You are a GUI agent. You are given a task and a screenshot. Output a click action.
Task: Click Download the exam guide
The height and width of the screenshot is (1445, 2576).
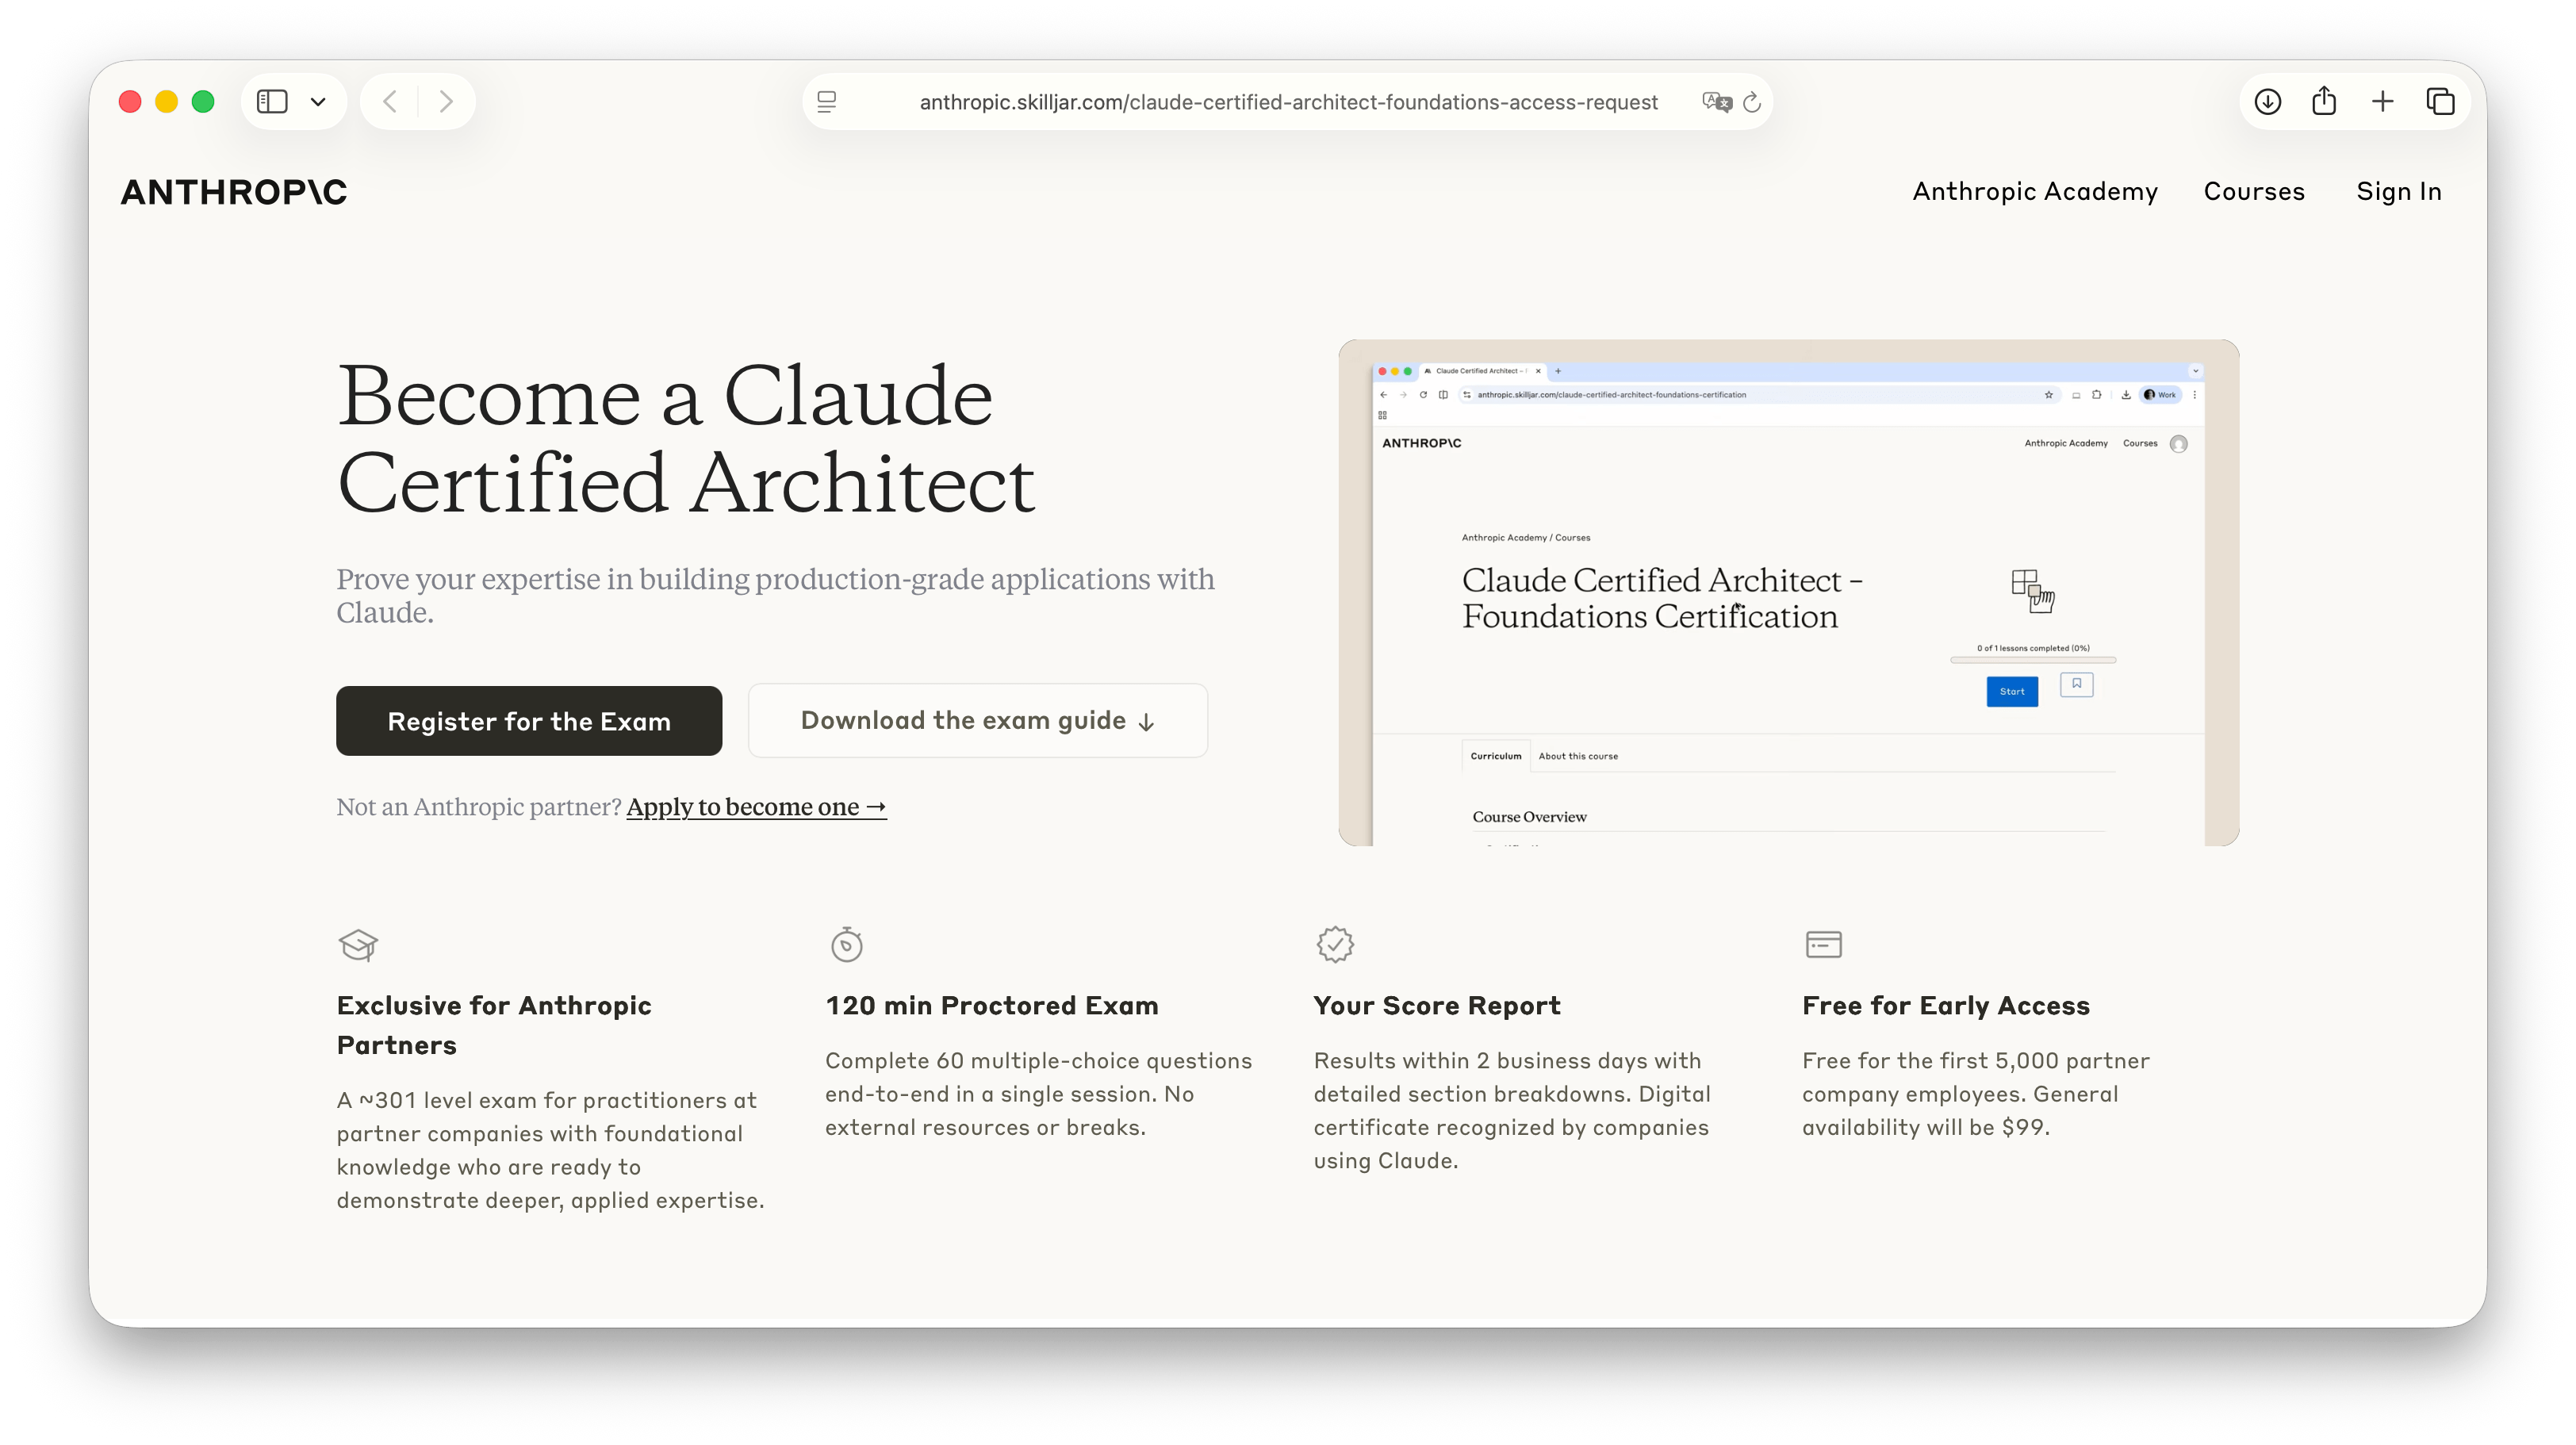(977, 720)
